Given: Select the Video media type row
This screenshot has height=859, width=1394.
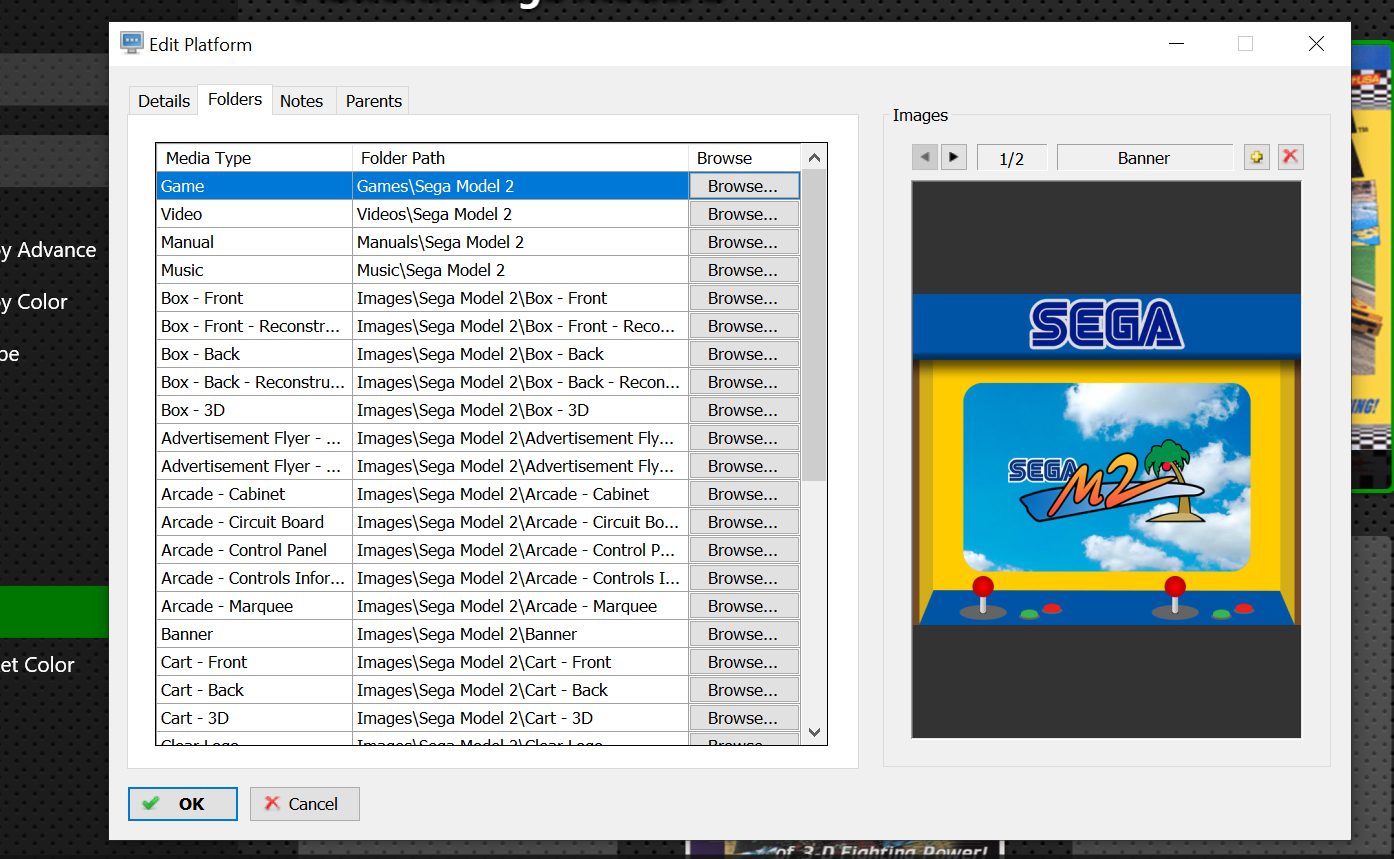Looking at the screenshot, I should (x=254, y=214).
